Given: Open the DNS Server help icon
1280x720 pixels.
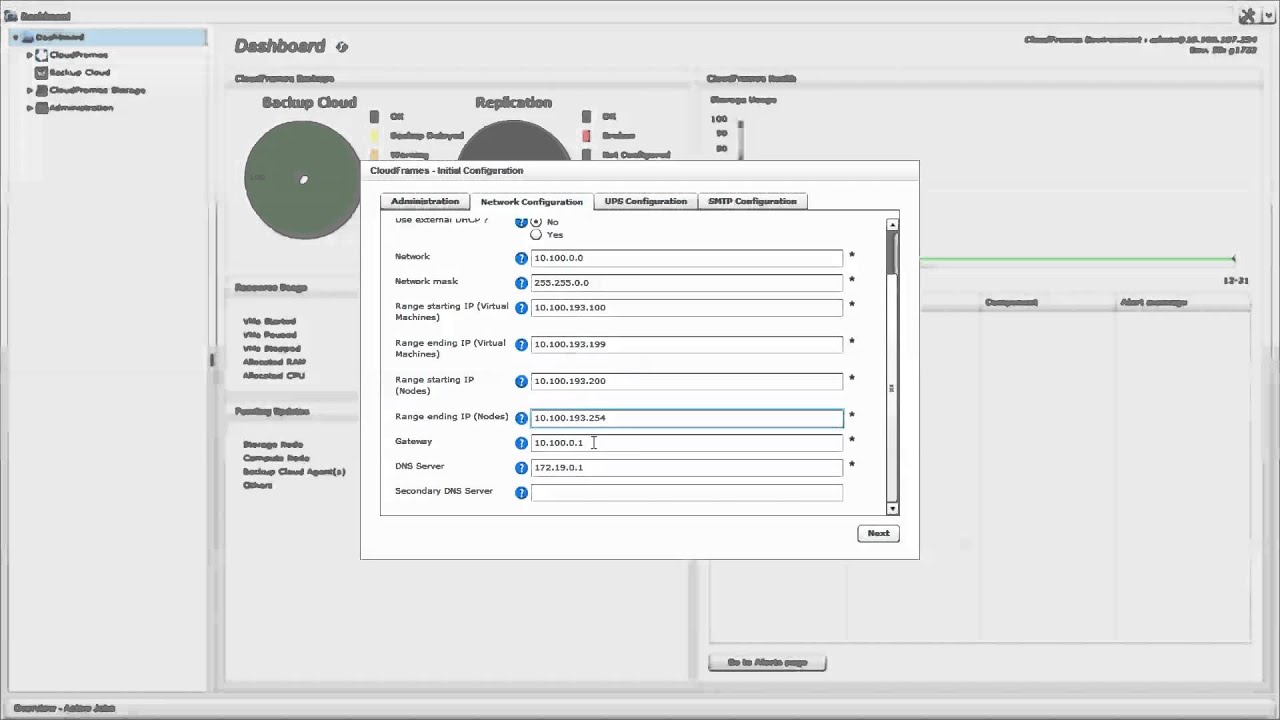Looking at the screenshot, I should [521, 468].
